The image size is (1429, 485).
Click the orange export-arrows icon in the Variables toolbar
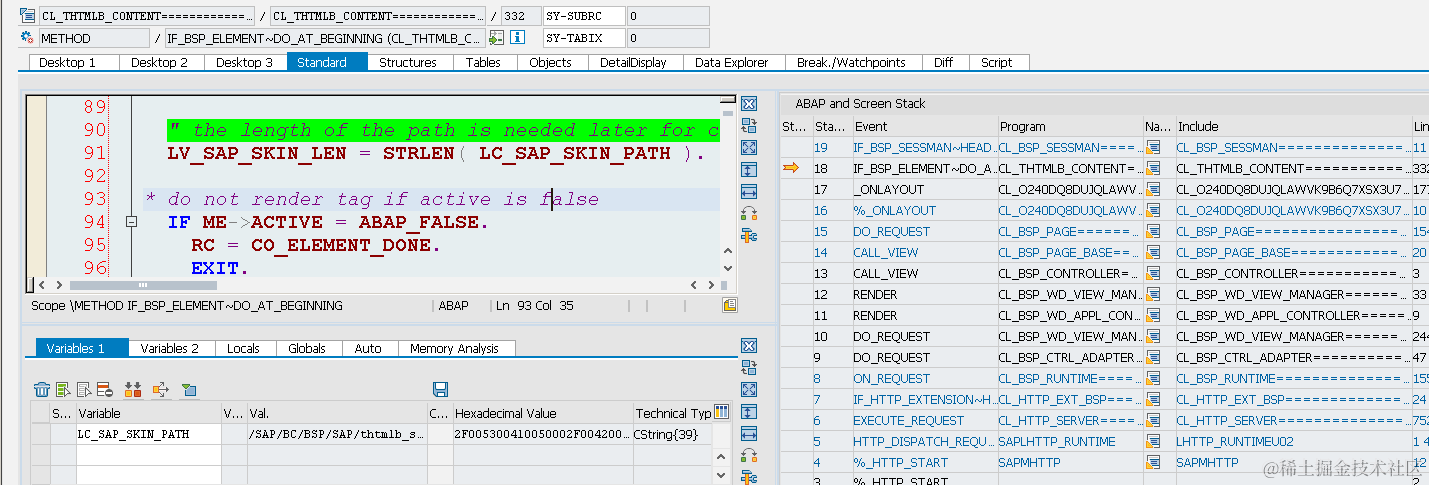[x=160, y=389]
